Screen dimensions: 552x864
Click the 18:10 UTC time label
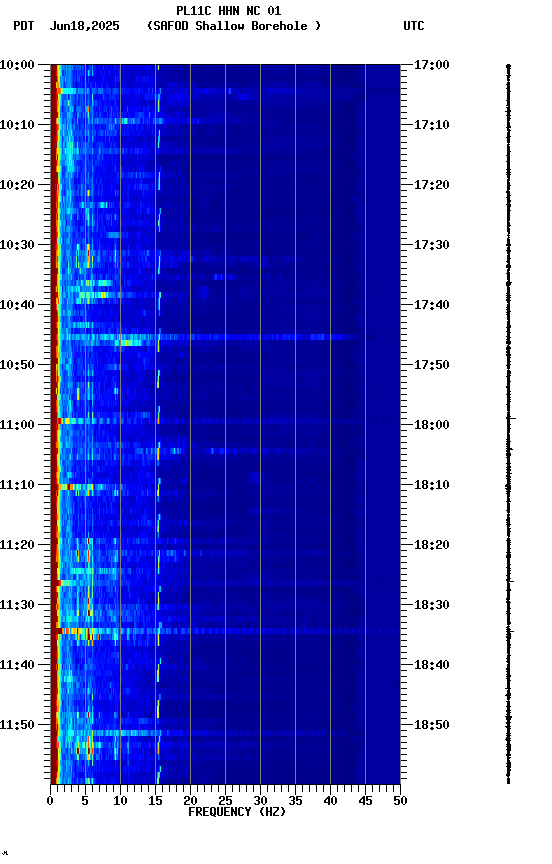(x=432, y=485)
